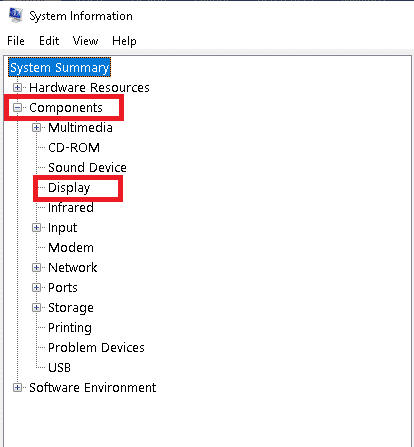Open the View menu

85,41
